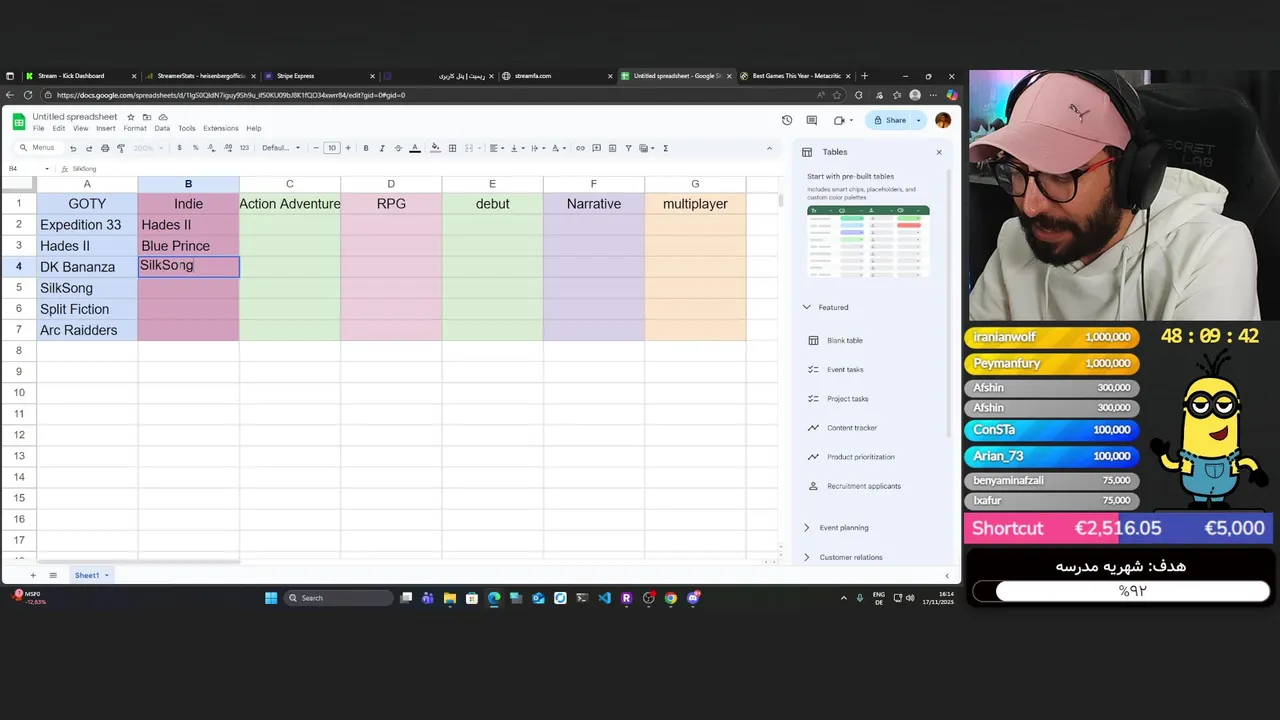Open the Extensions menu
Viewport: 1280px width, 720px height.
click(221, 128)
